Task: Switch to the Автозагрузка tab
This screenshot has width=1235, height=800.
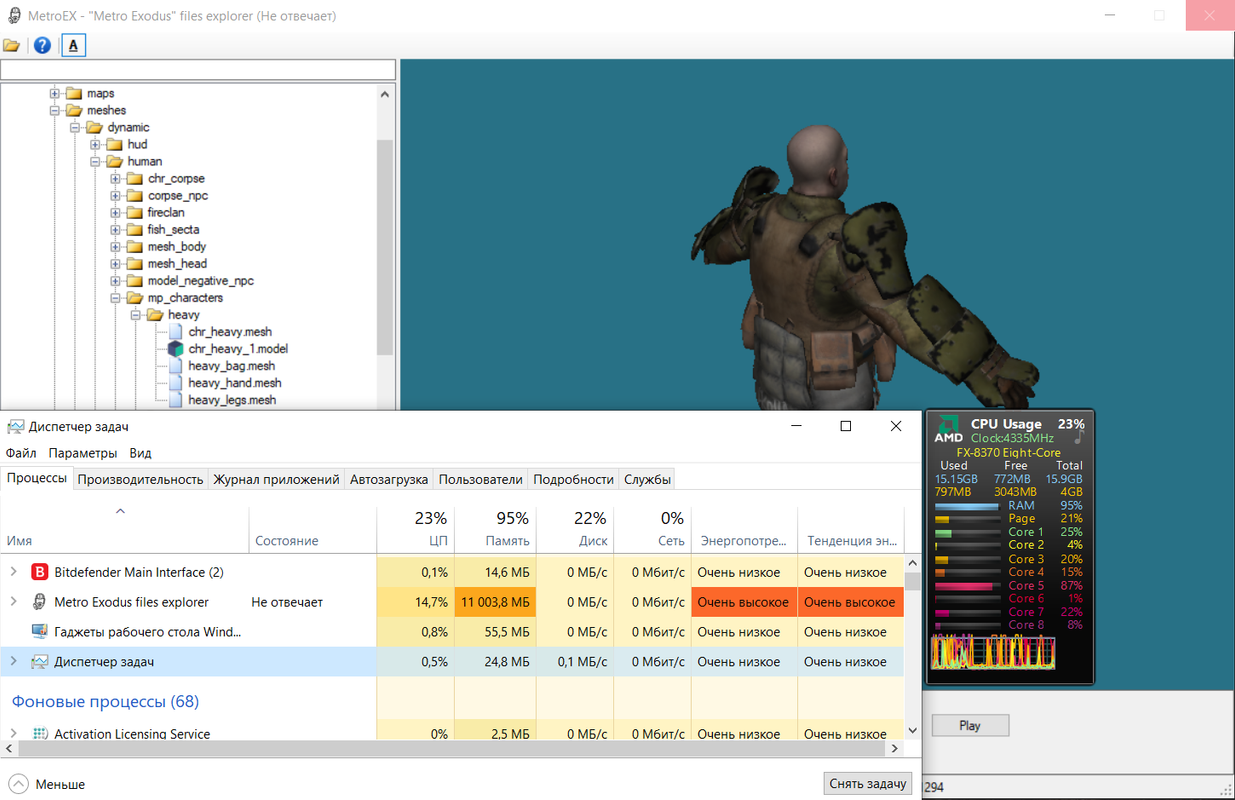Action: pos(389,479)
